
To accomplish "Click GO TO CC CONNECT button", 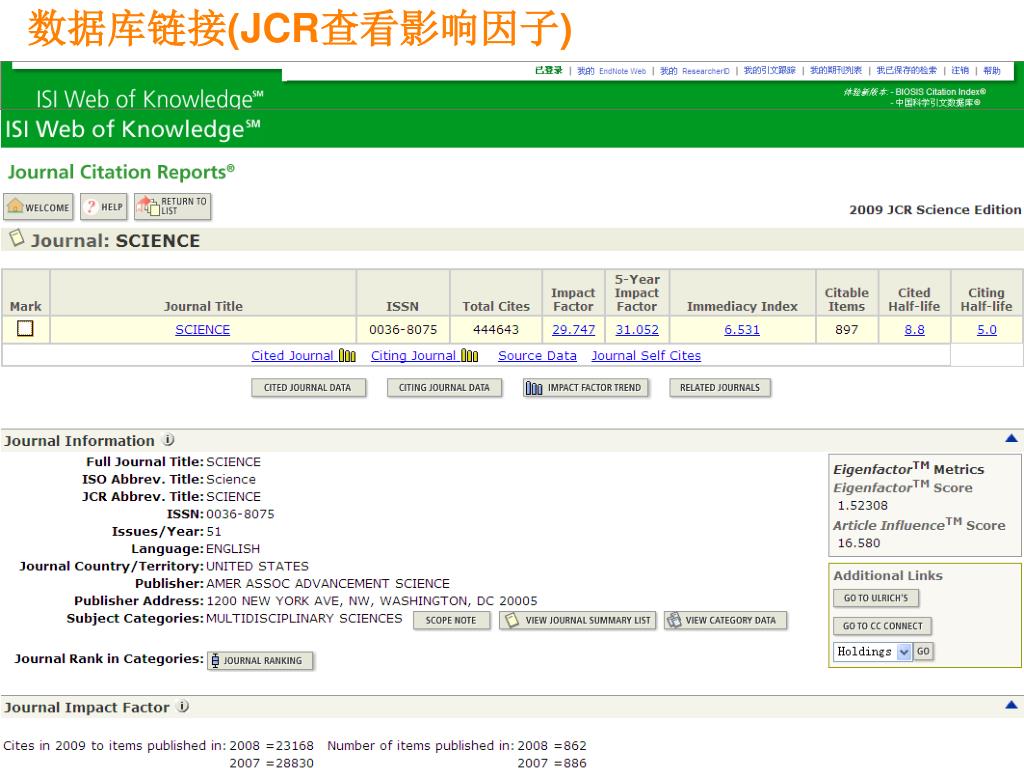I will [x=882, y=626].
